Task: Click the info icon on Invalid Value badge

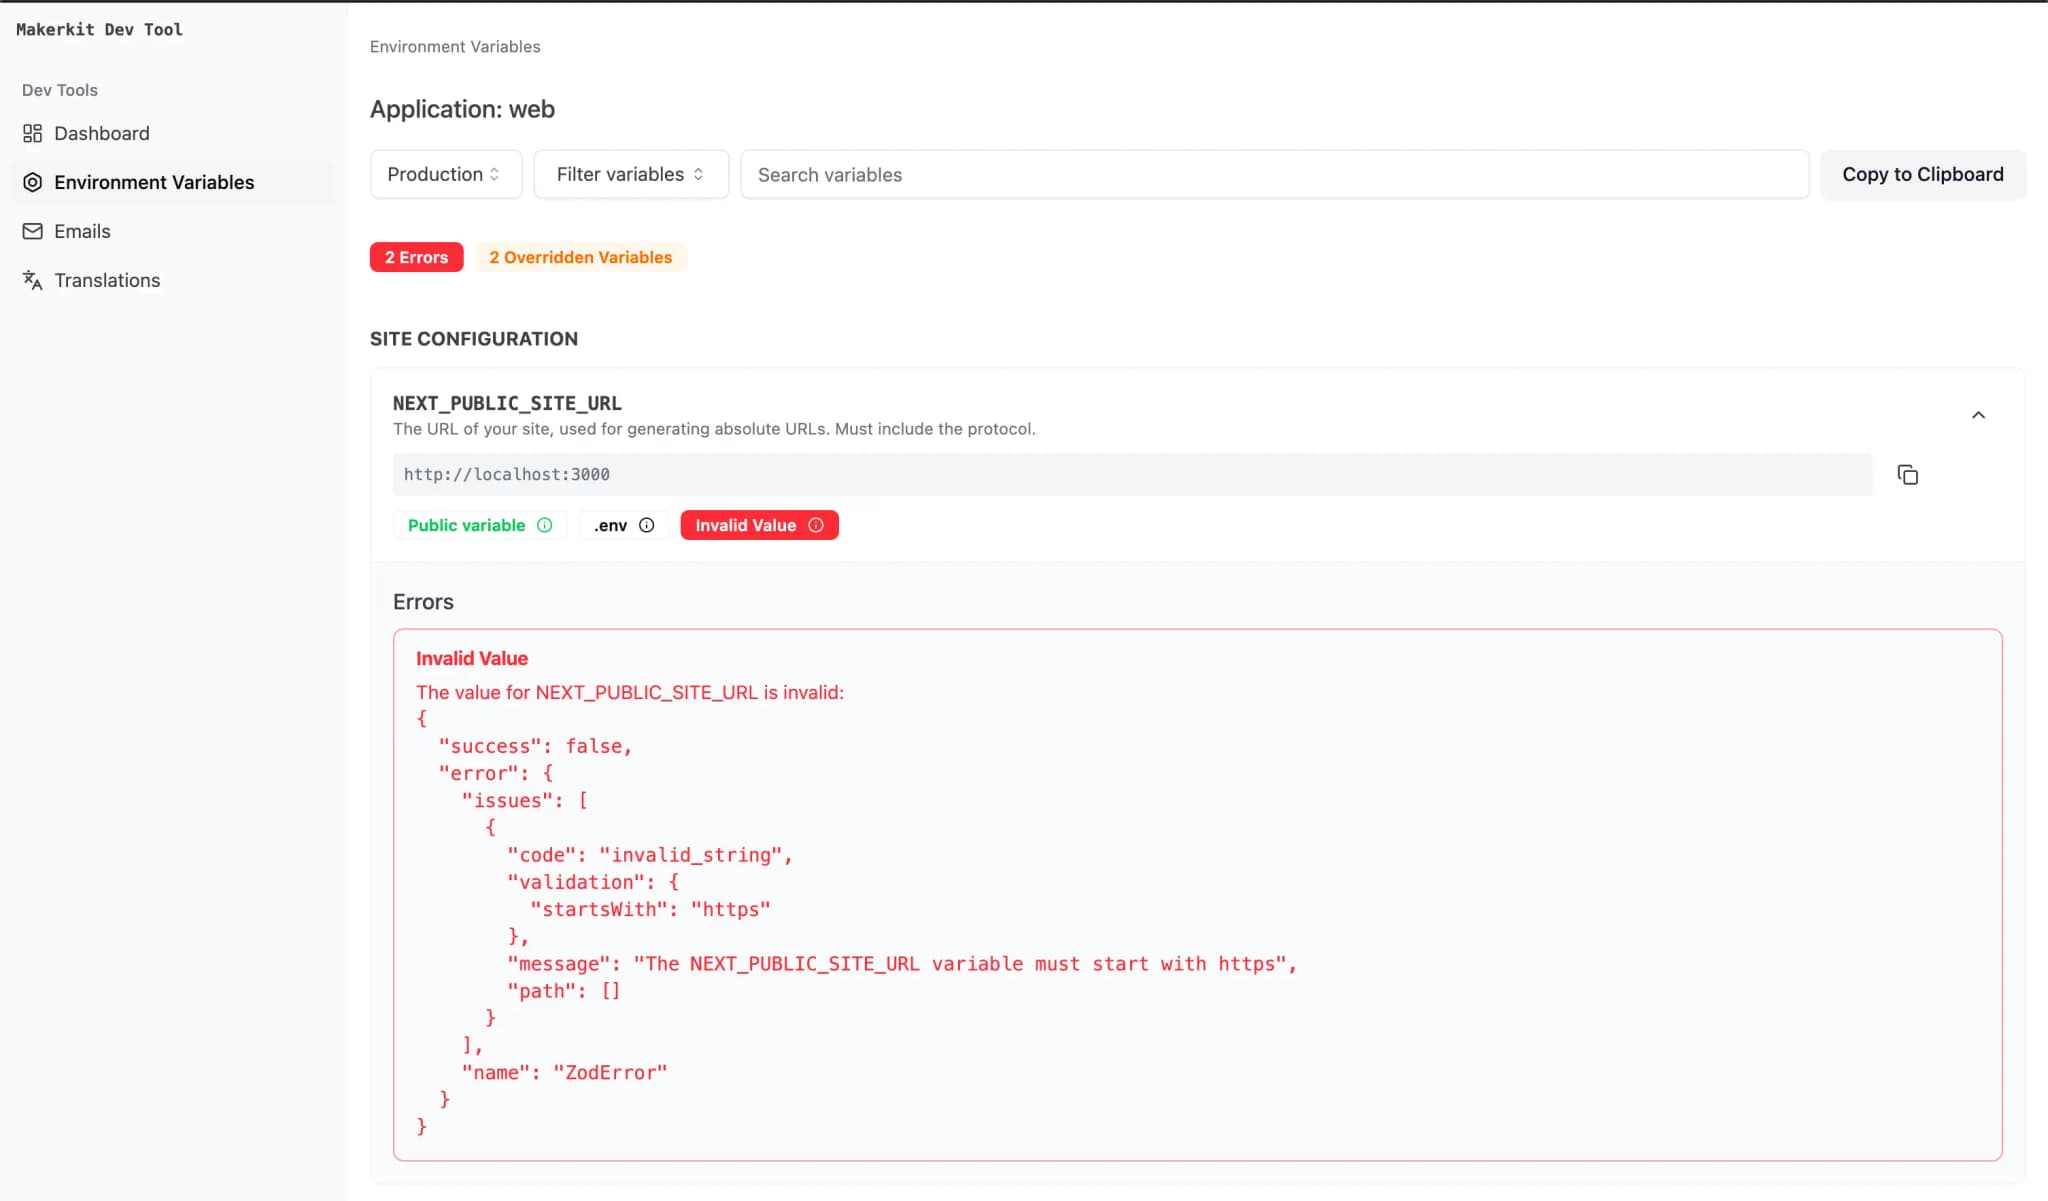Action: 818,524
